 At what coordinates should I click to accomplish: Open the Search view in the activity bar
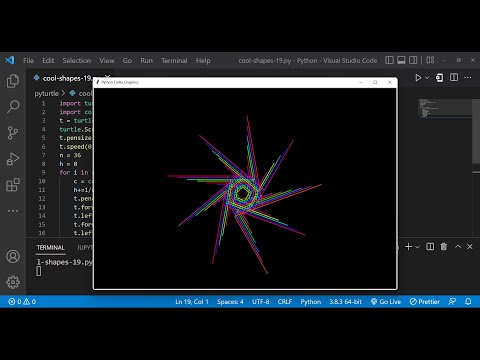click(13, 107)
